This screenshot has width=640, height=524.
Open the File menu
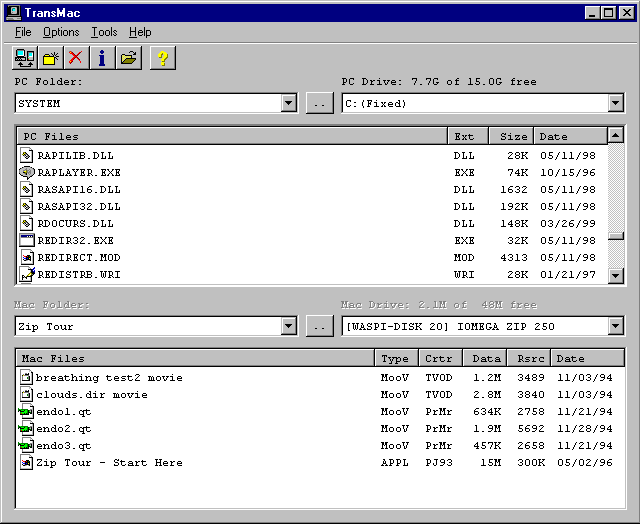tap(23, 32)
